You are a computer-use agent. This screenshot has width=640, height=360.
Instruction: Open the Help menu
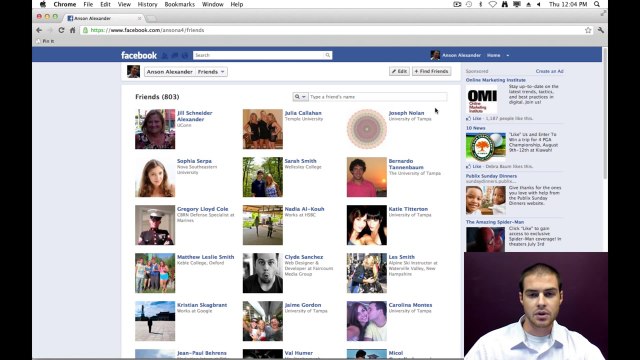coord(237,4)
